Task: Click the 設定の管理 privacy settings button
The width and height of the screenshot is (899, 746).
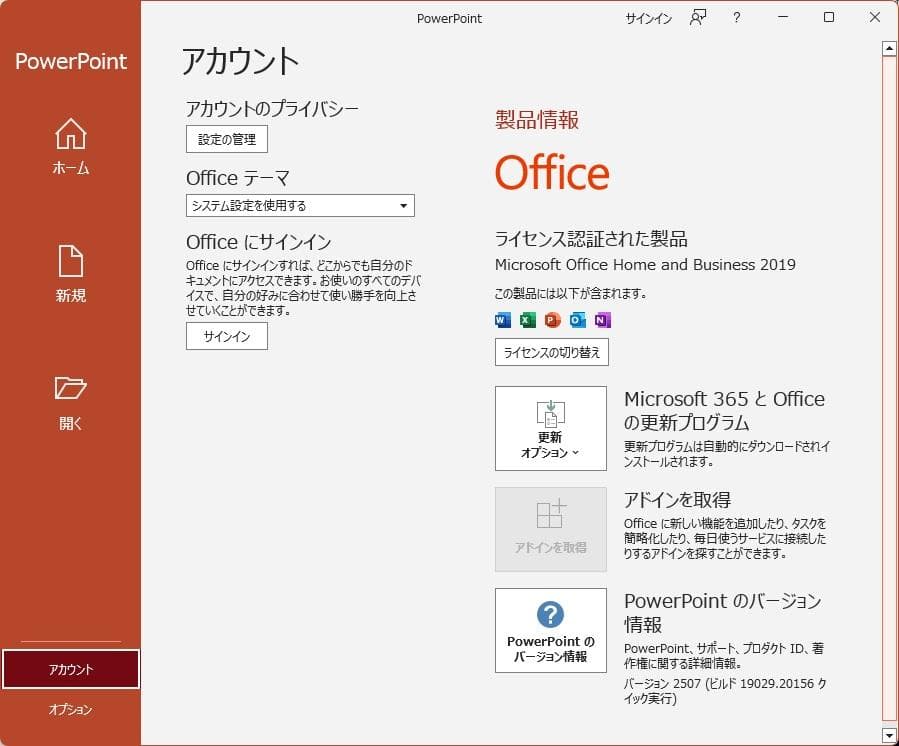Action: (x=226, y=139)
